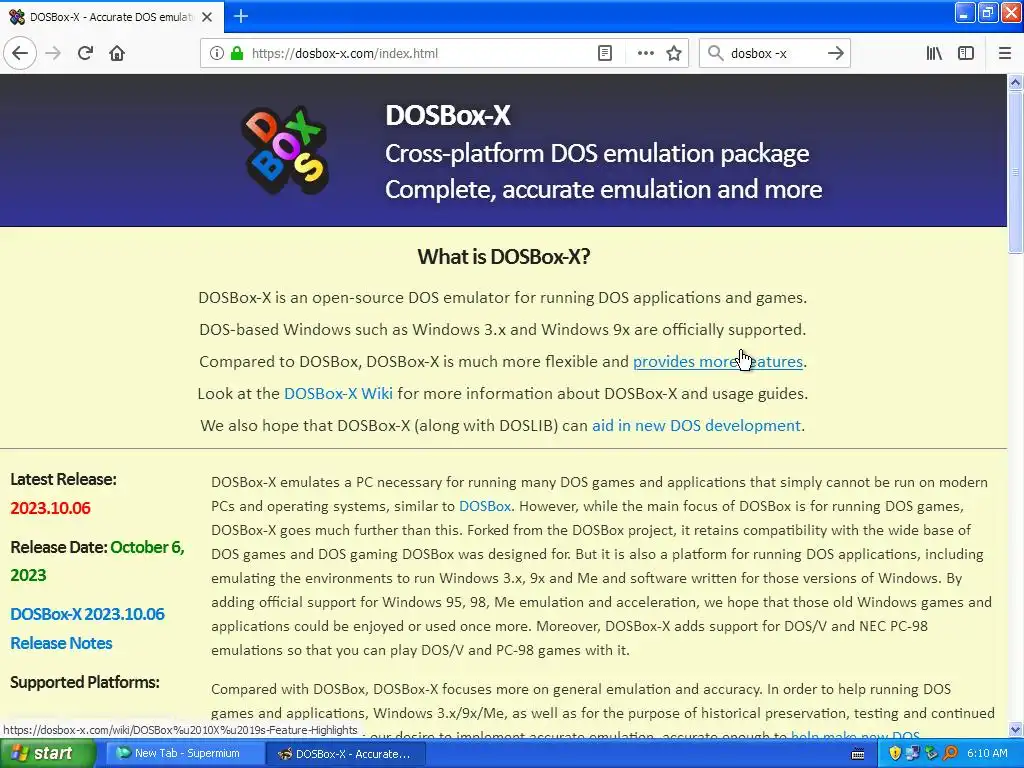Click the green 'October 6, 2023' release date
The image size is (1024, 768).
(97, 561)
